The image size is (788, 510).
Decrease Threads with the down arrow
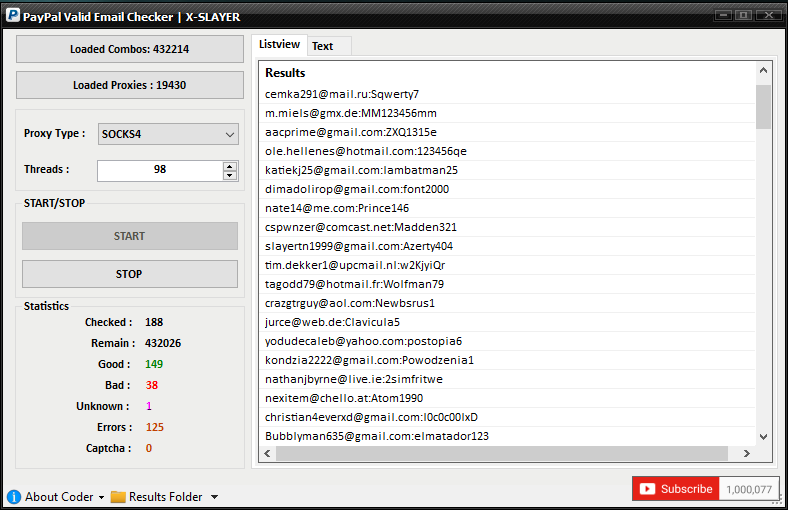pyautogui.click(x=230, y=175)
